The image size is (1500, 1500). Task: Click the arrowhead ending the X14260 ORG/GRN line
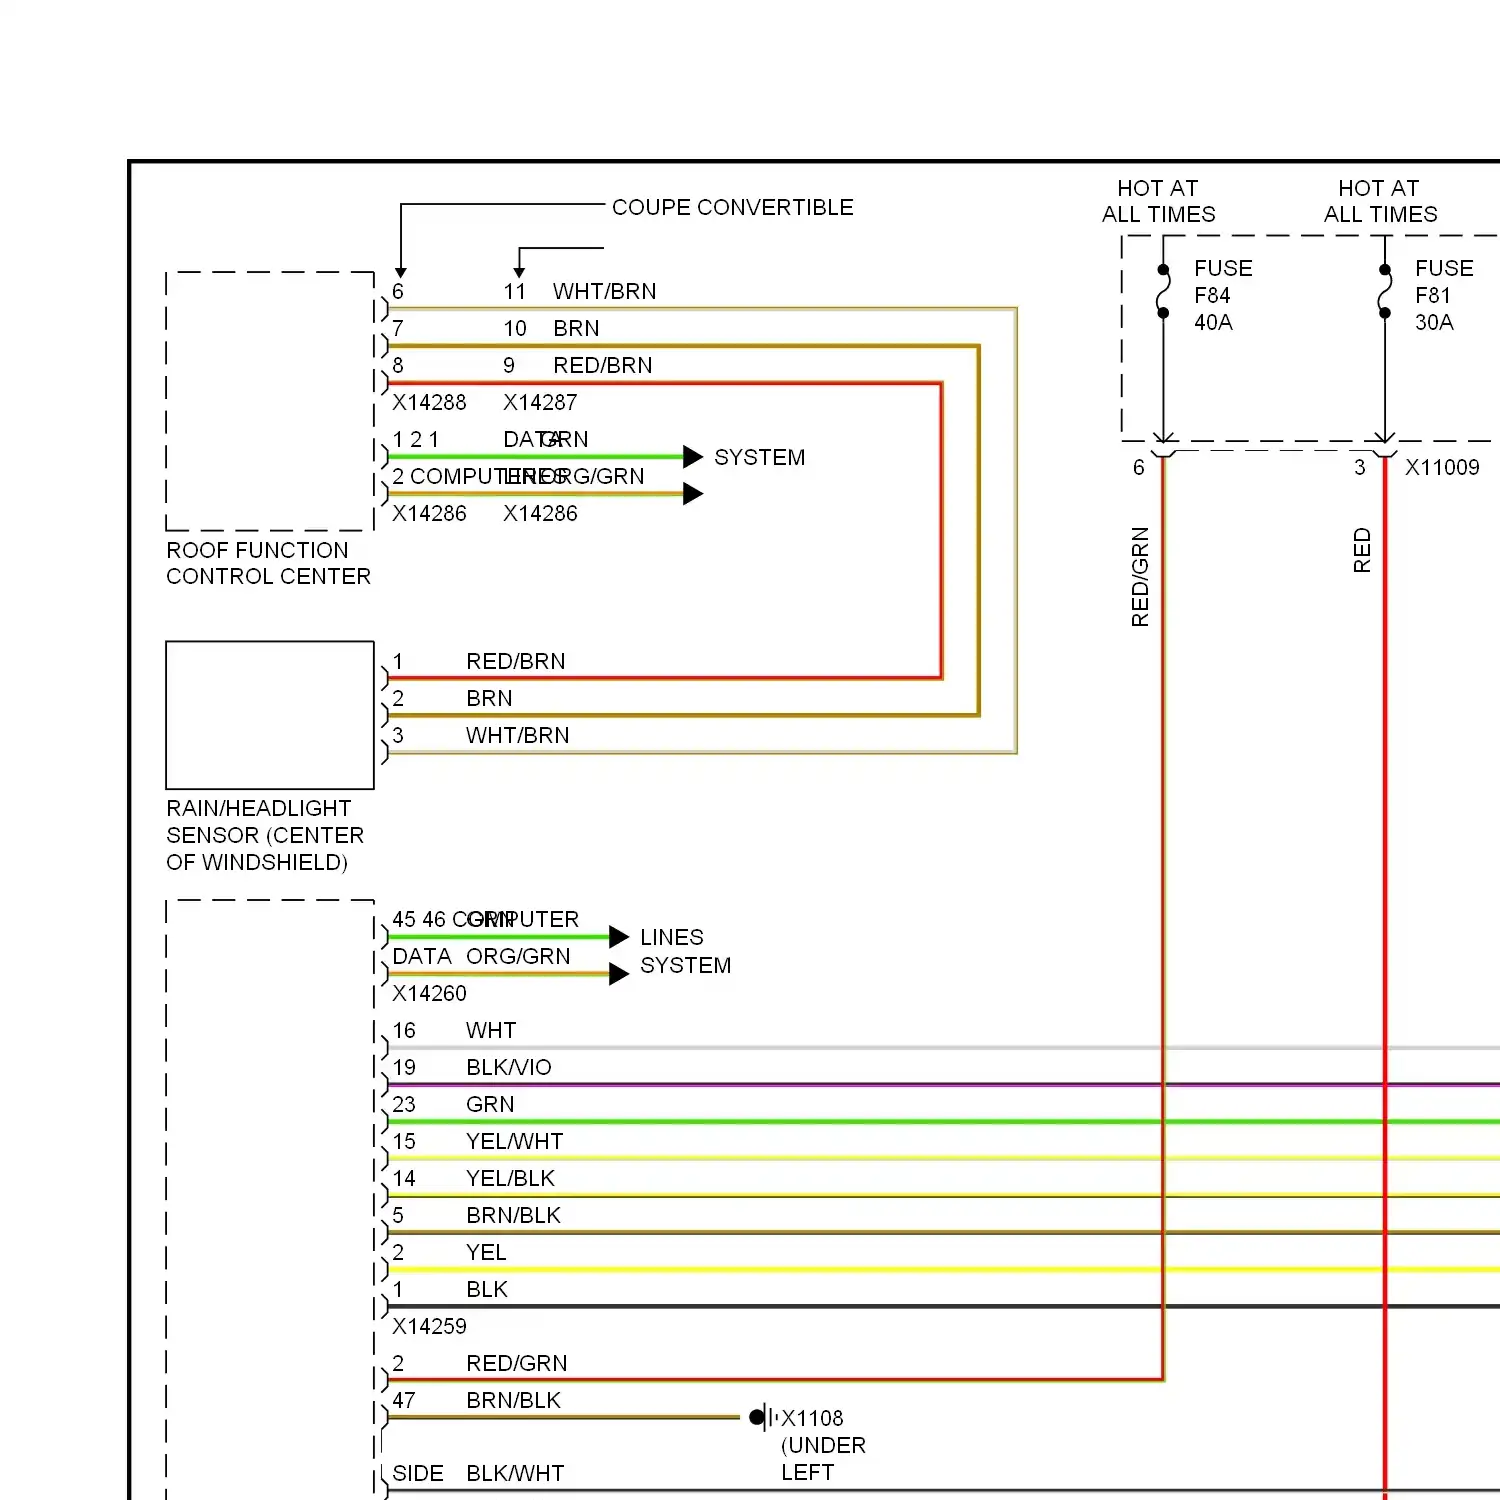click(619, 974)
